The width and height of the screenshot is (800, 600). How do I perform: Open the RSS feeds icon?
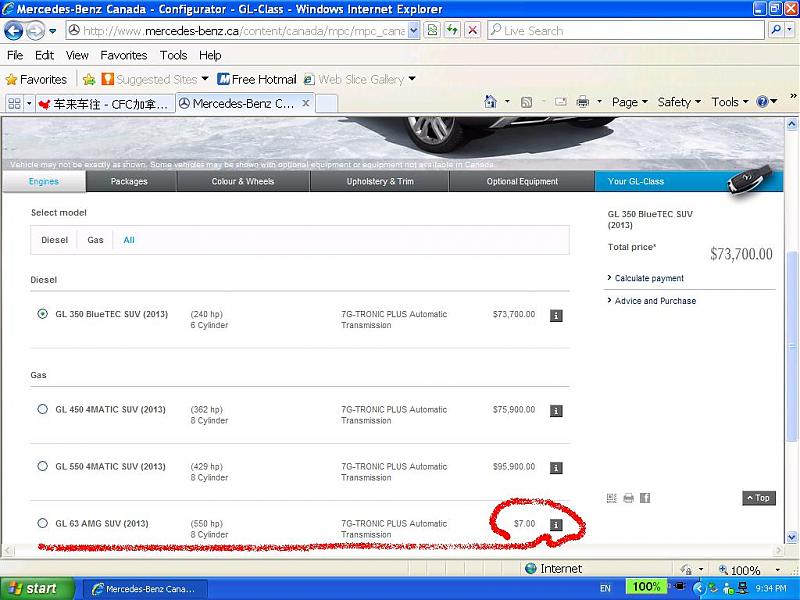pos(526,103)
